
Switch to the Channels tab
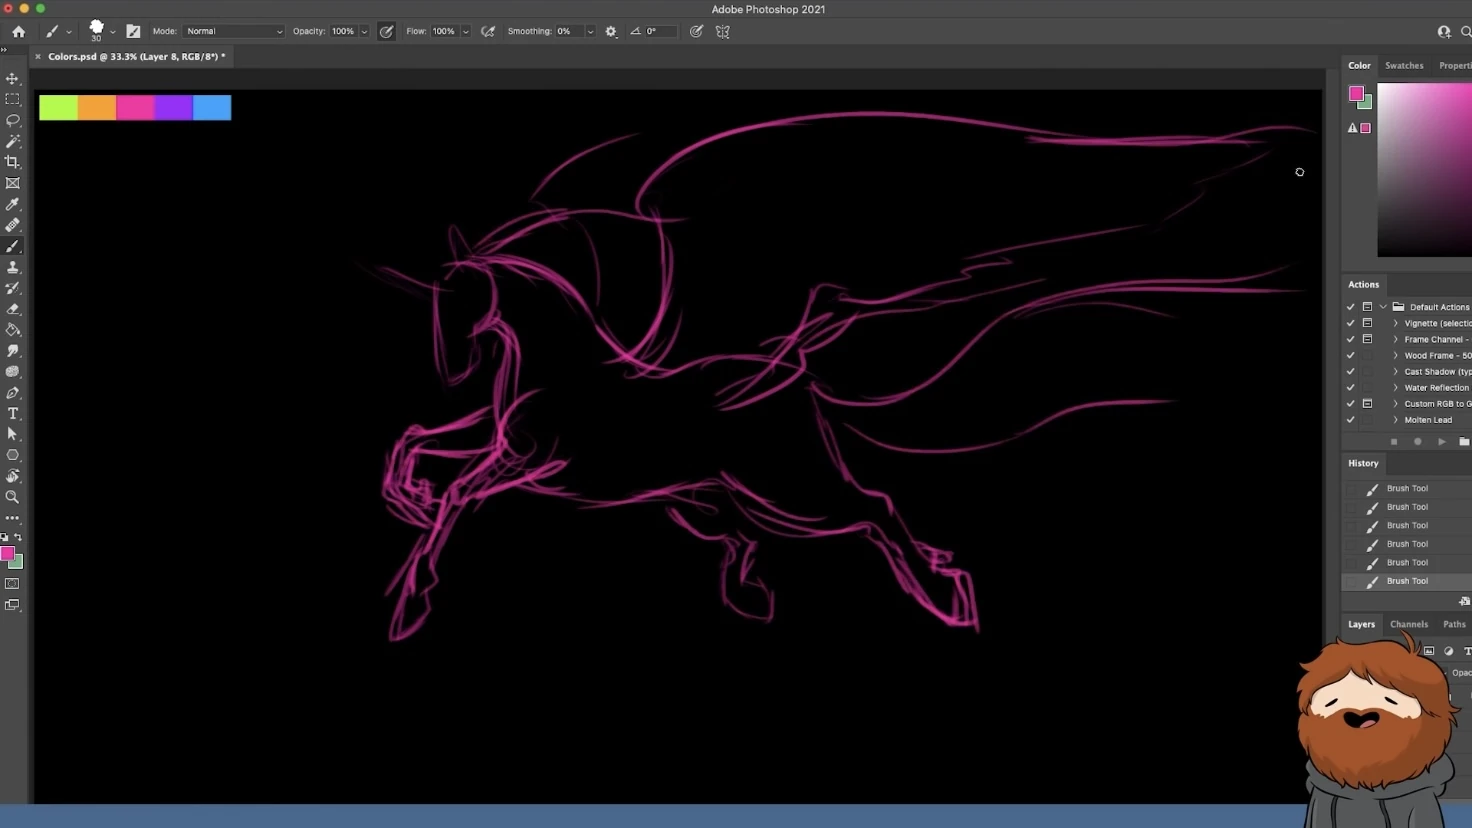tap(1408, 624)
